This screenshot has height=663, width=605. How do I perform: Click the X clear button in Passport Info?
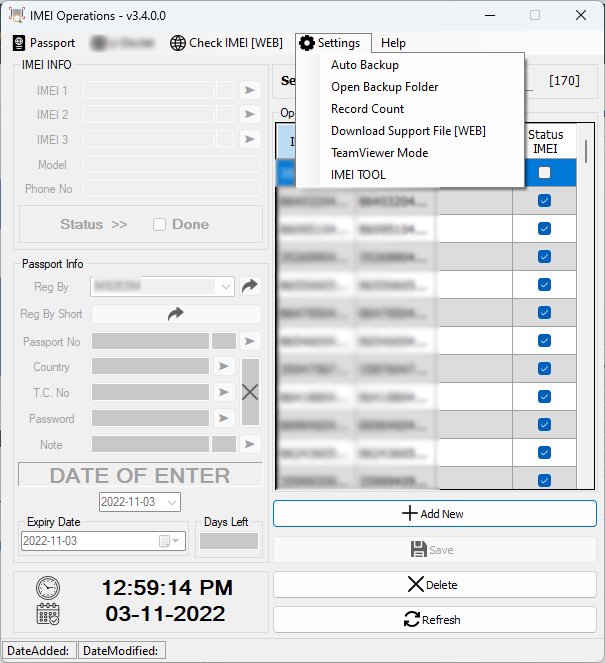(250, 392)
